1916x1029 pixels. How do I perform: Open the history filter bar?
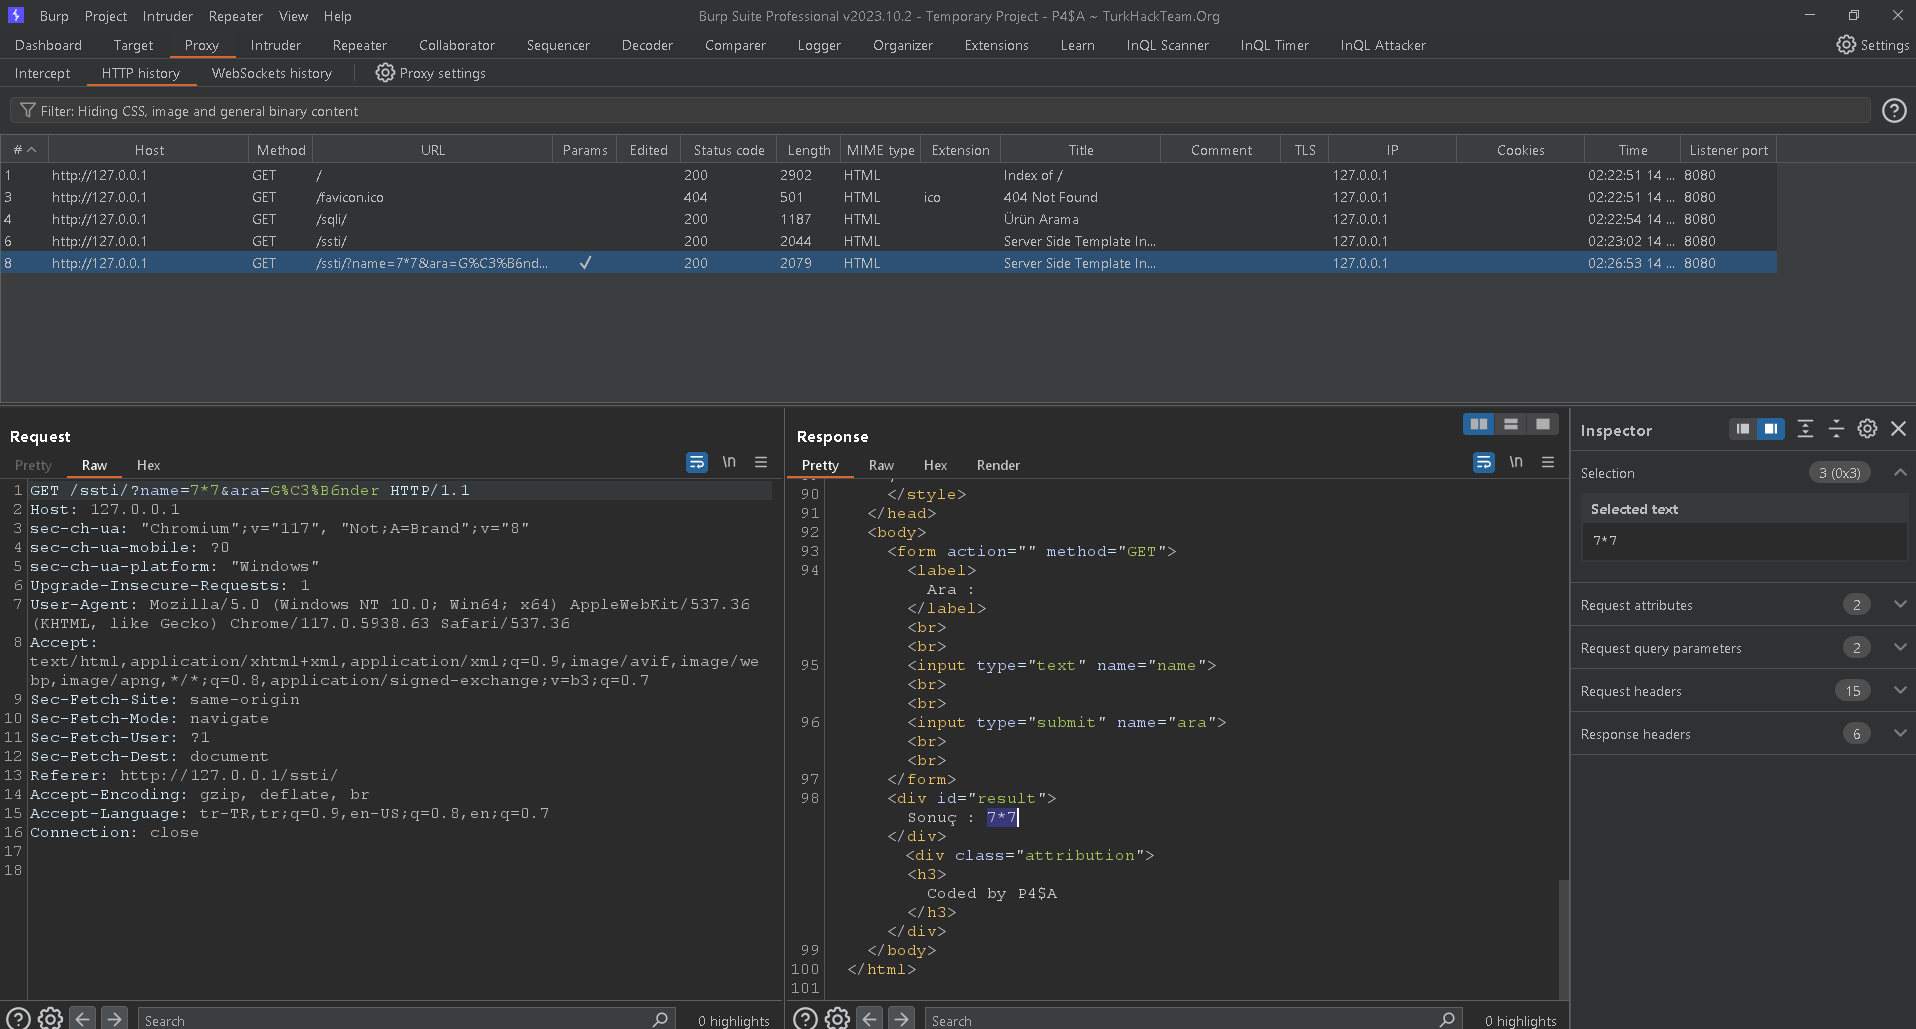pos(940,111)
